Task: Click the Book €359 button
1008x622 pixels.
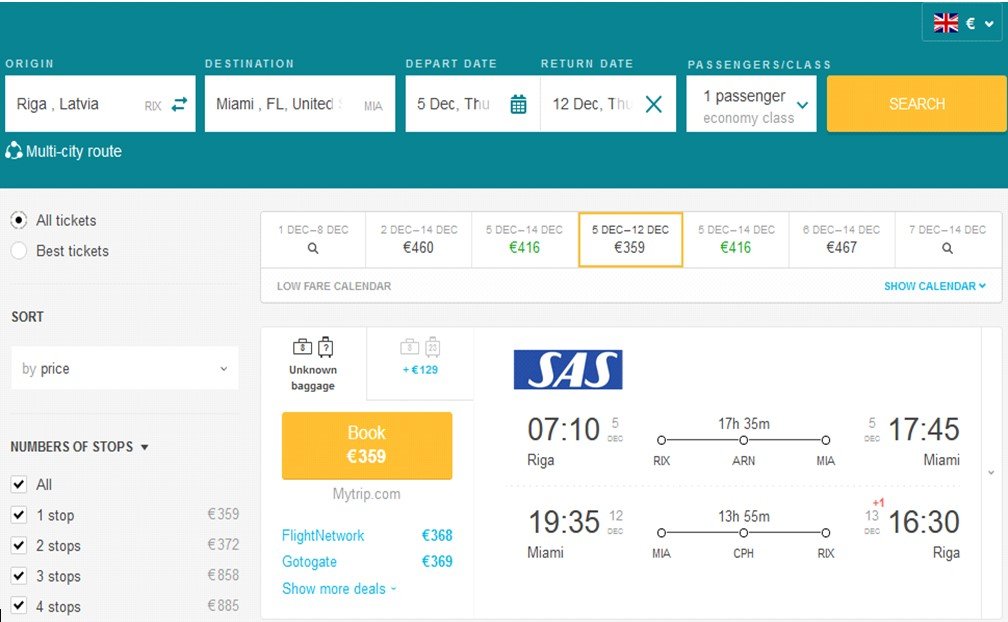Action: pos(367,445)
